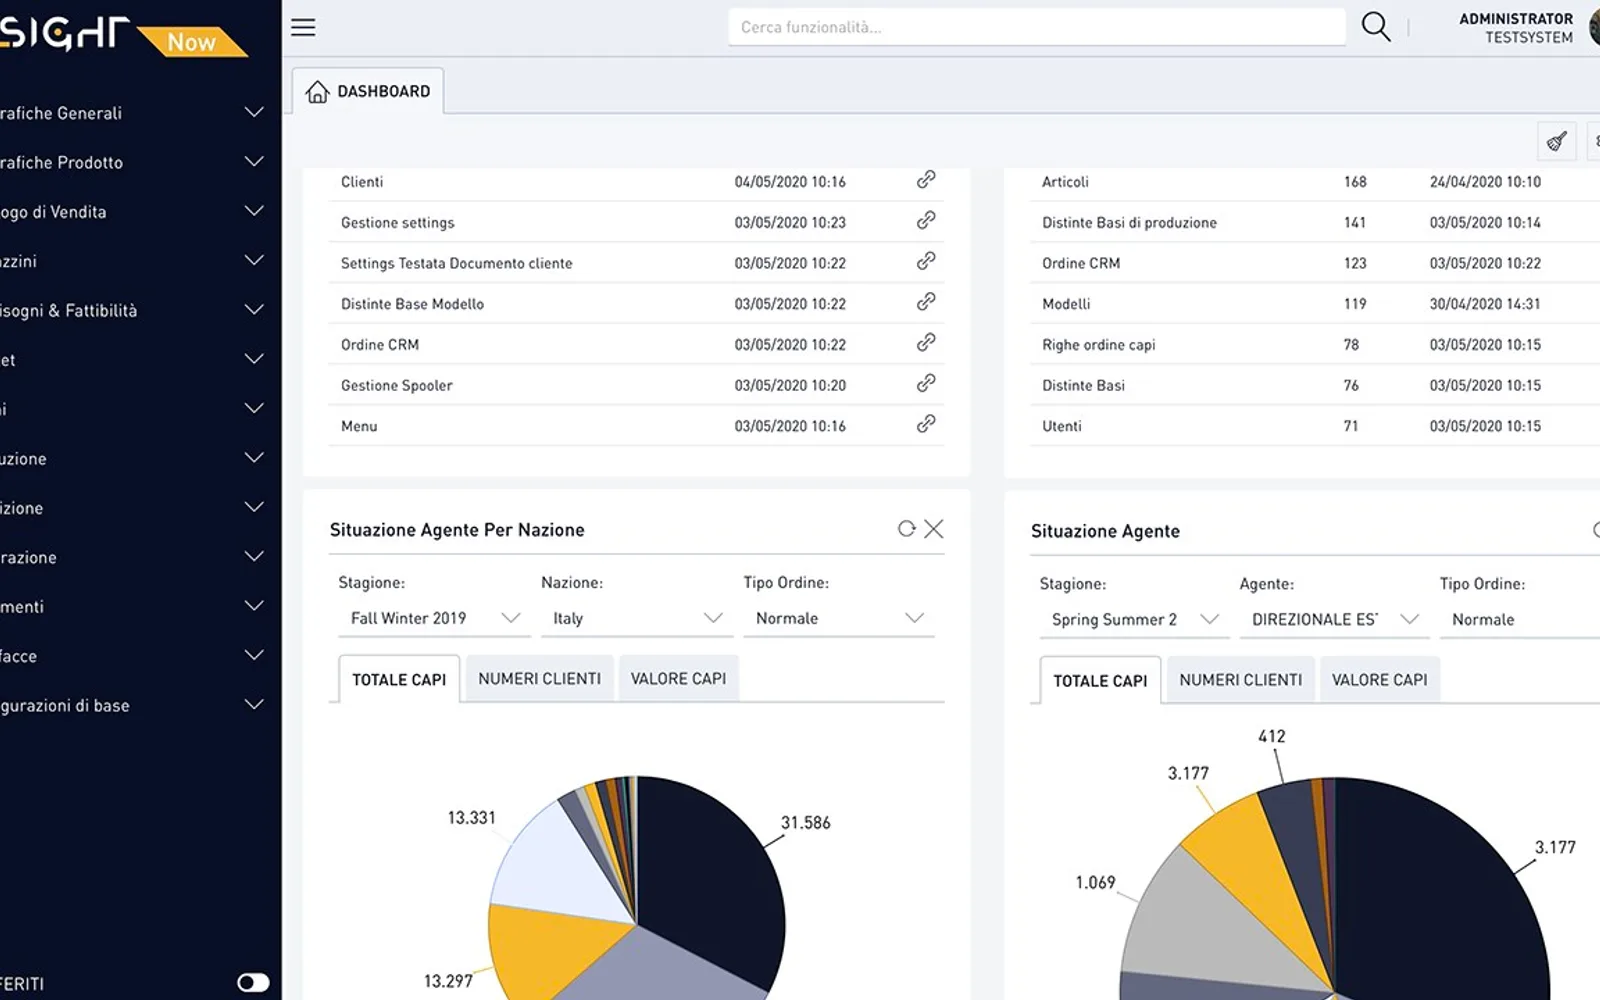Click the home icon in Dashboard tab

317,91
